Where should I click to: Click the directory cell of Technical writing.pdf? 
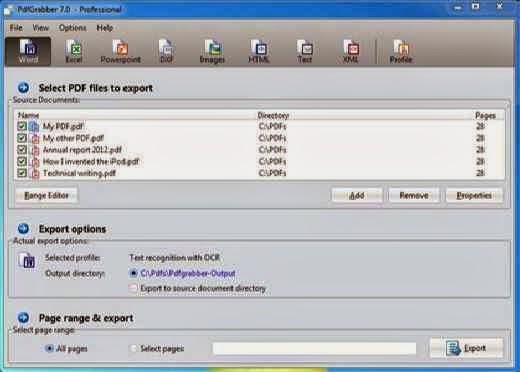click(x=272, y=173)
